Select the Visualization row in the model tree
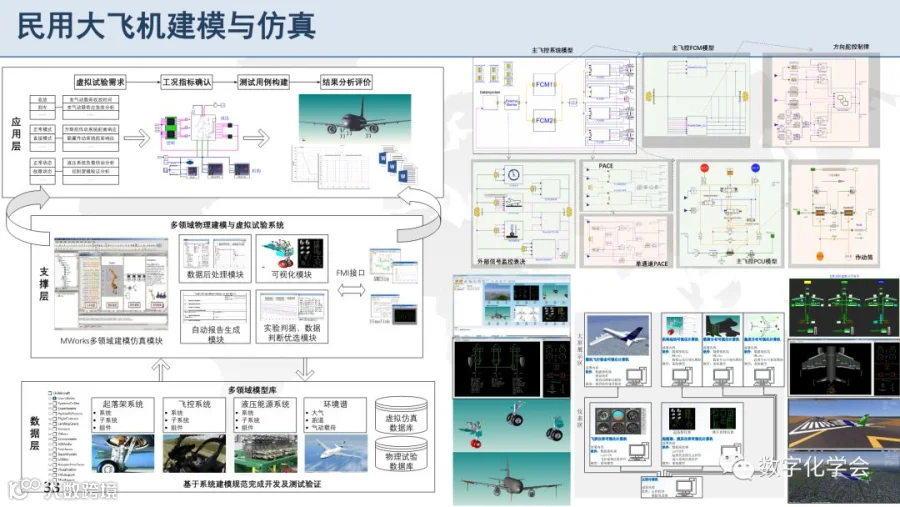Viewport: 900px width, 507px height. pyautogui.click(x=64, y=470)
